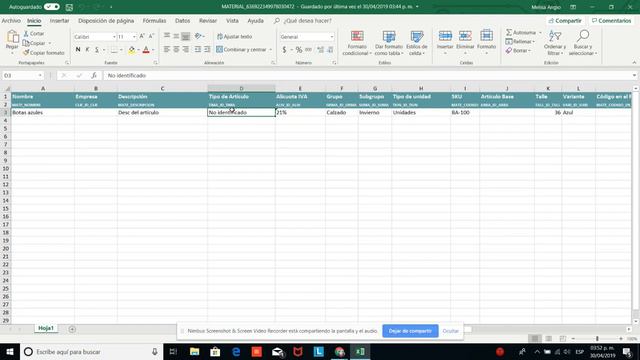
Task: Click the Eliminar cells icon
Action: [x=465, y=36]
